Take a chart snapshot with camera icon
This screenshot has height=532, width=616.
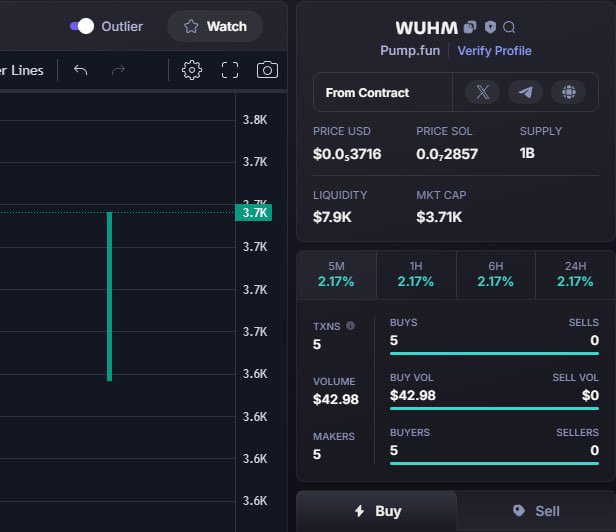pos(267,70)
